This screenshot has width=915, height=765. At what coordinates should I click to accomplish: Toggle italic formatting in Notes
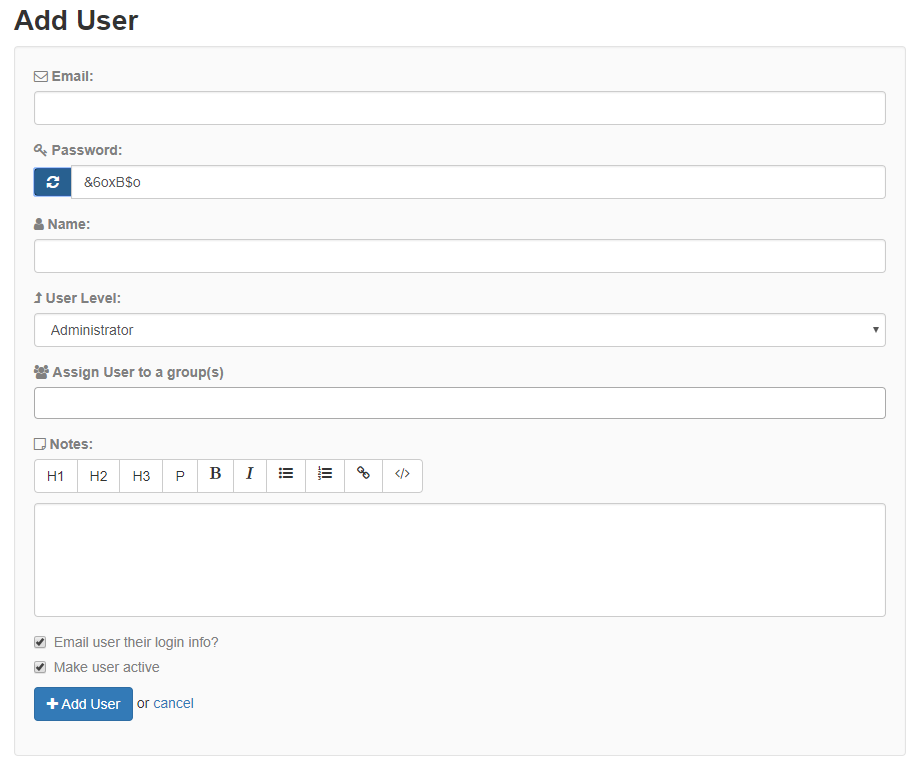pyautogui.click(x=250, y=476)
